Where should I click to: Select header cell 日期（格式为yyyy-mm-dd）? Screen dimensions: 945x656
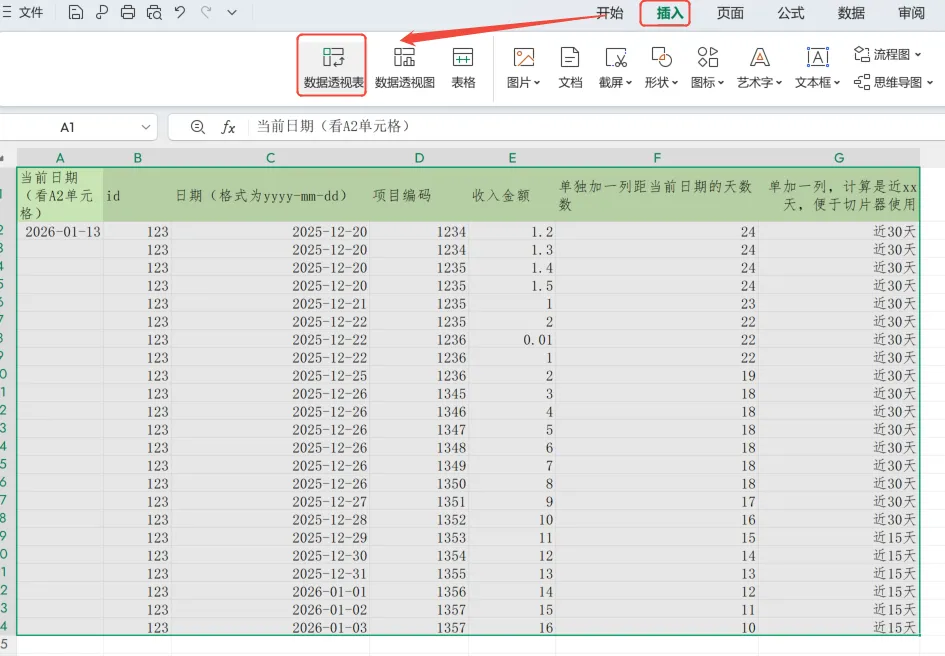tap(271, 195)
